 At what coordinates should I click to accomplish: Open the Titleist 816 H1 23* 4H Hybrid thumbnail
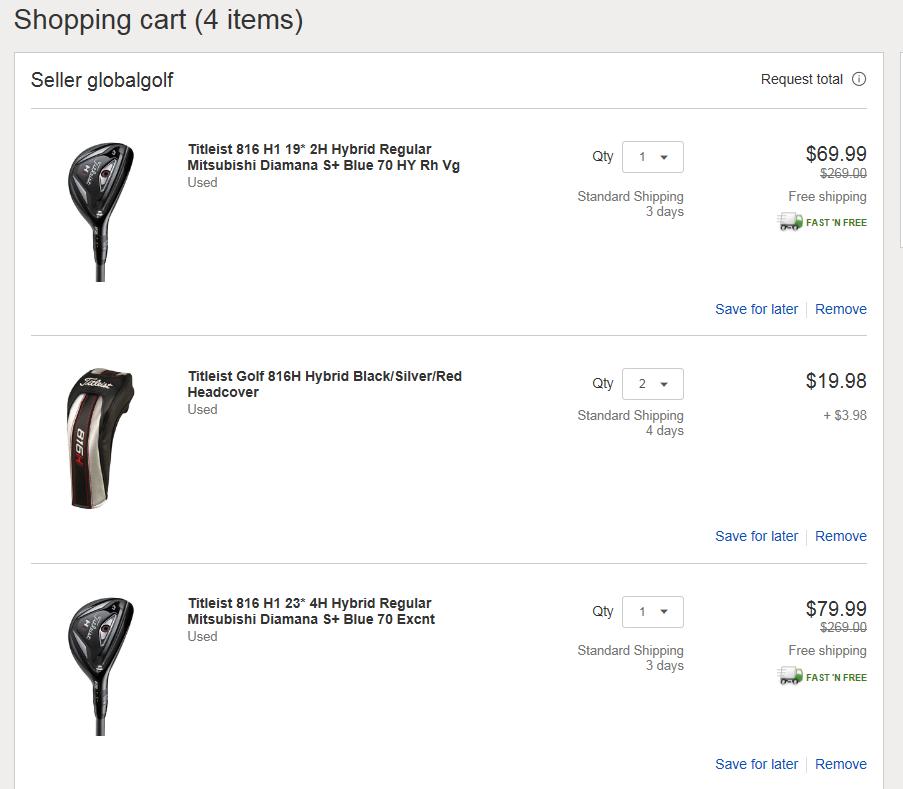(99, 666)
